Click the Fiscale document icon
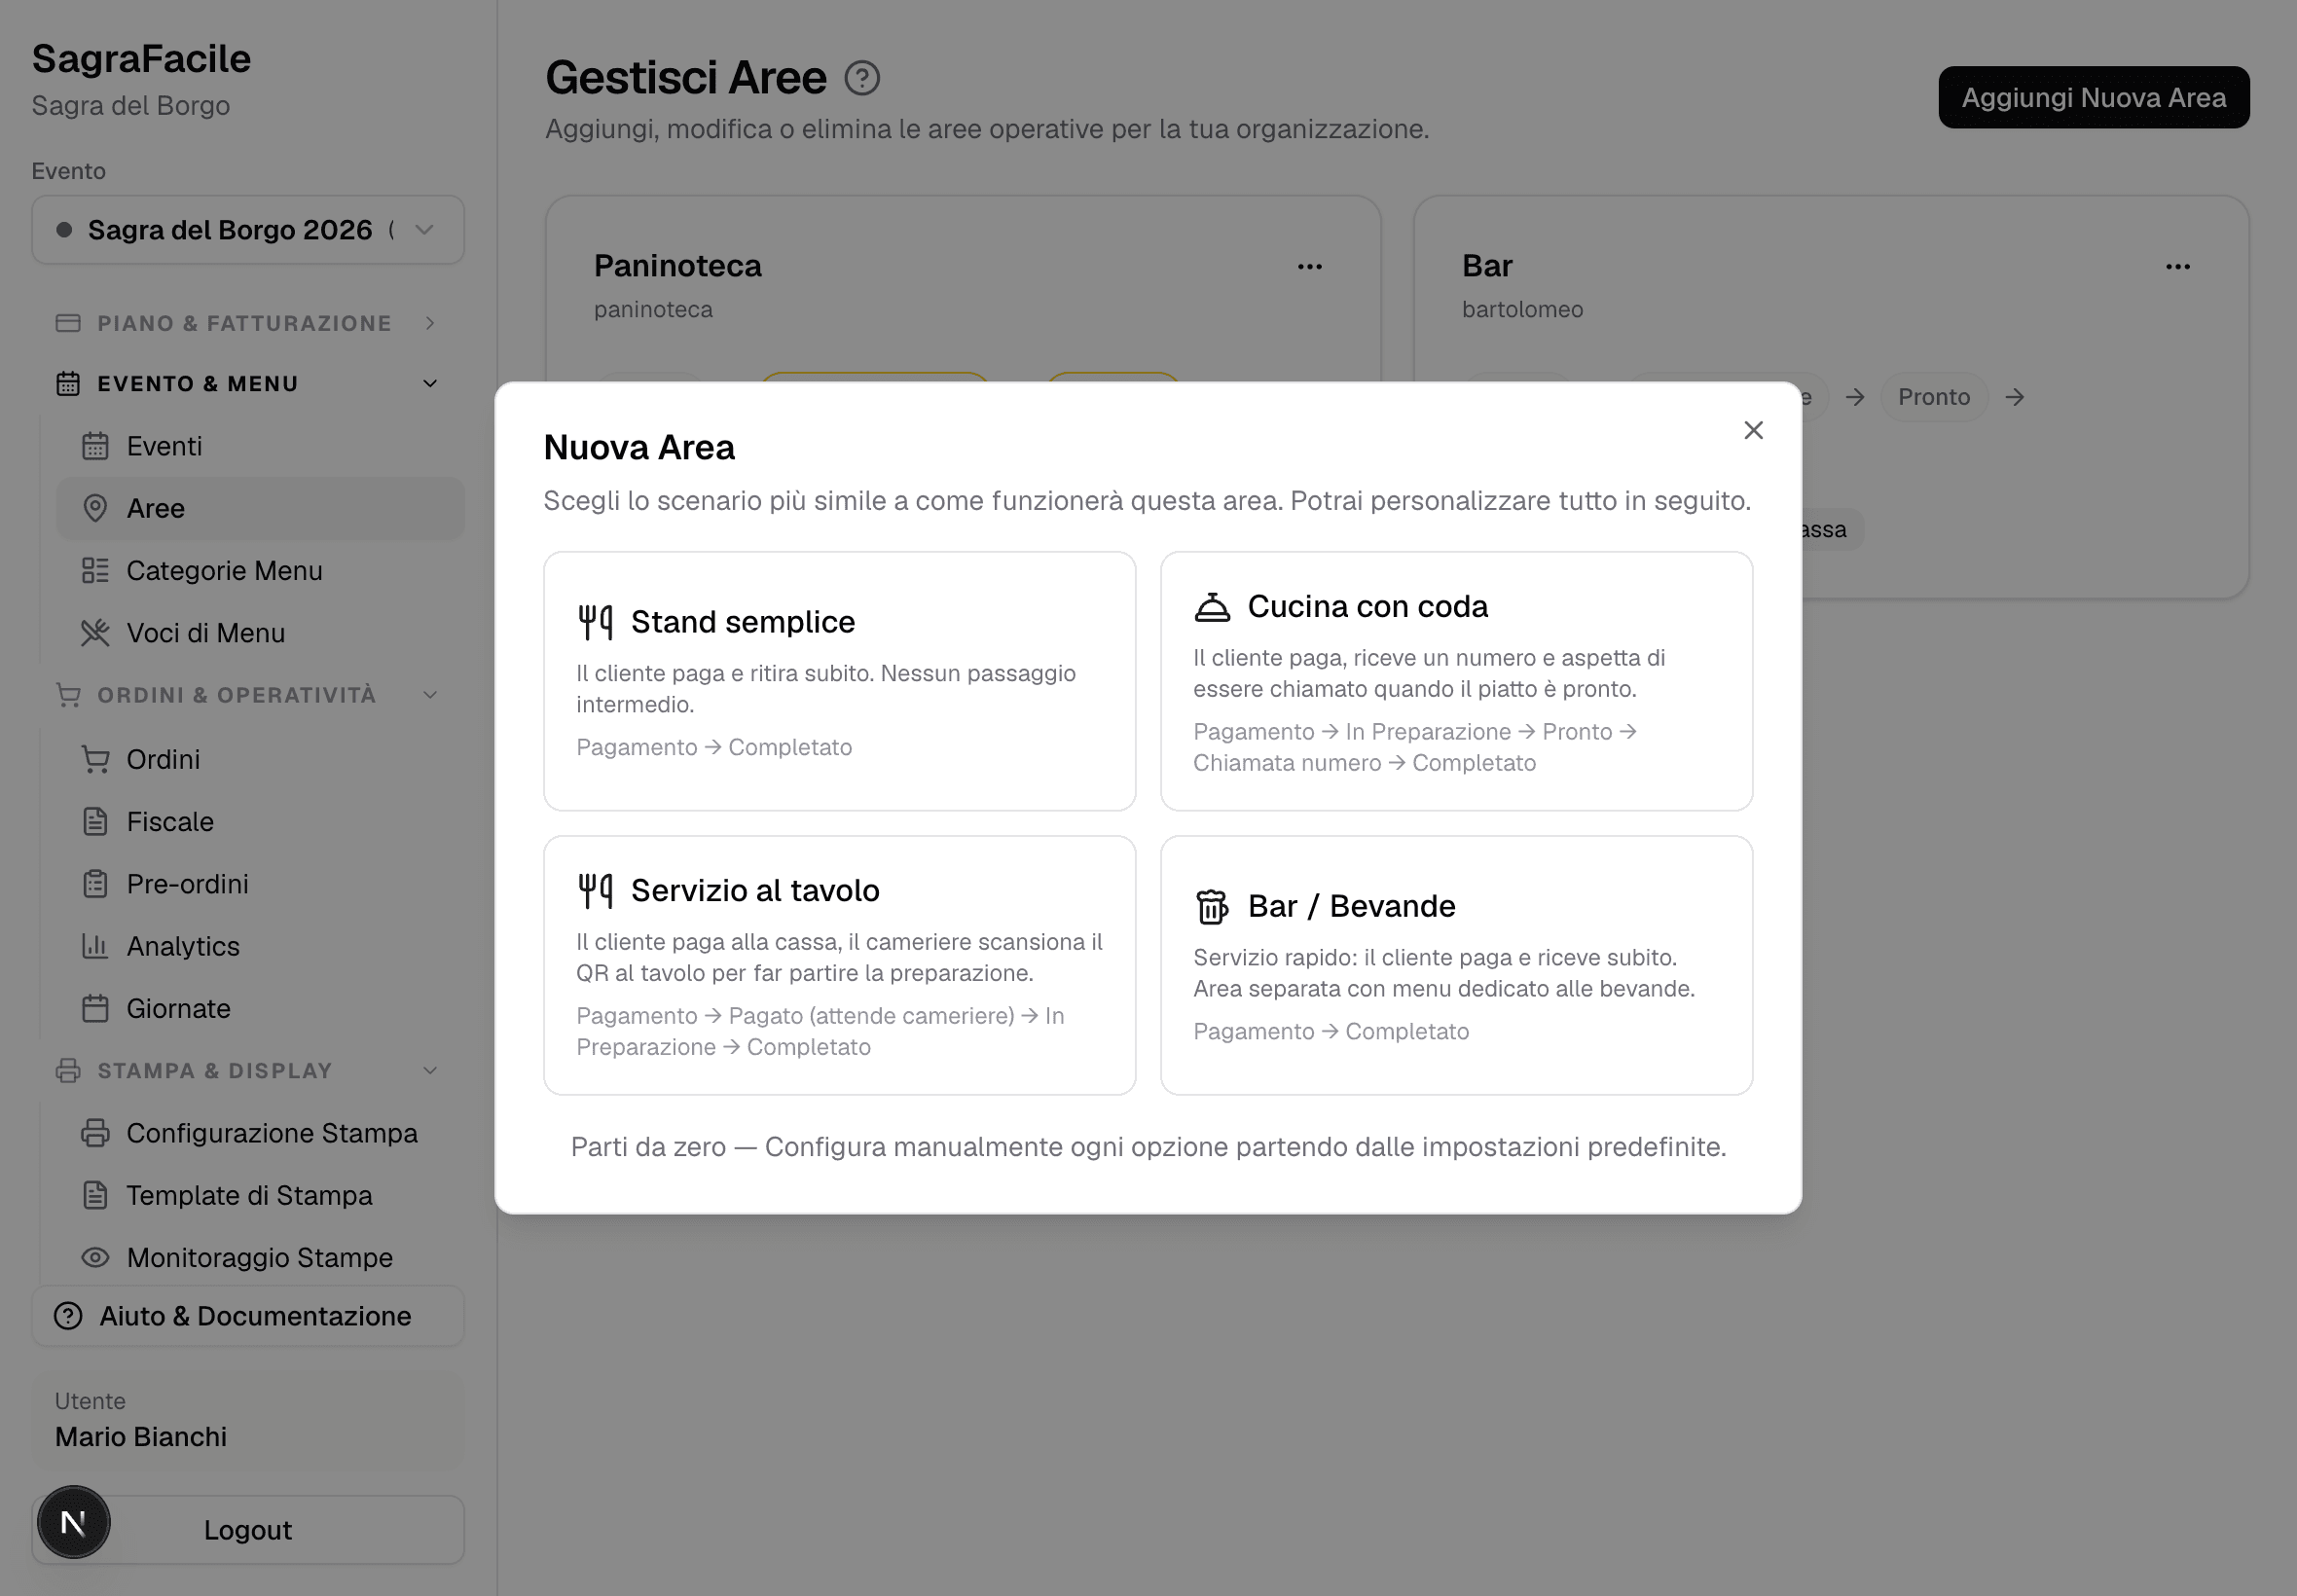The height and width of the screenshot is (1596, 2297). pos(95,821)
